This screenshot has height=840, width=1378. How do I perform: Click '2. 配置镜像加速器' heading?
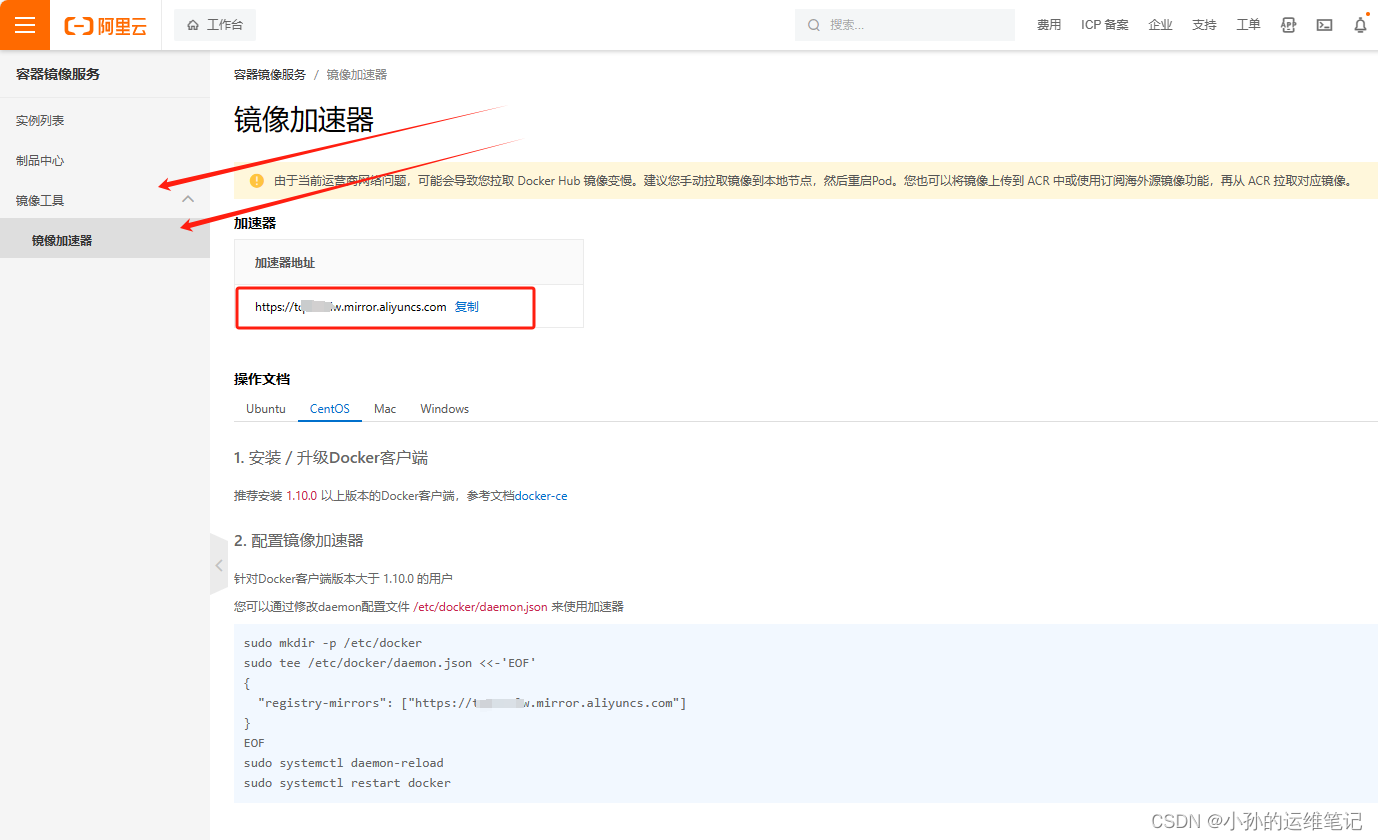point(299,541)
